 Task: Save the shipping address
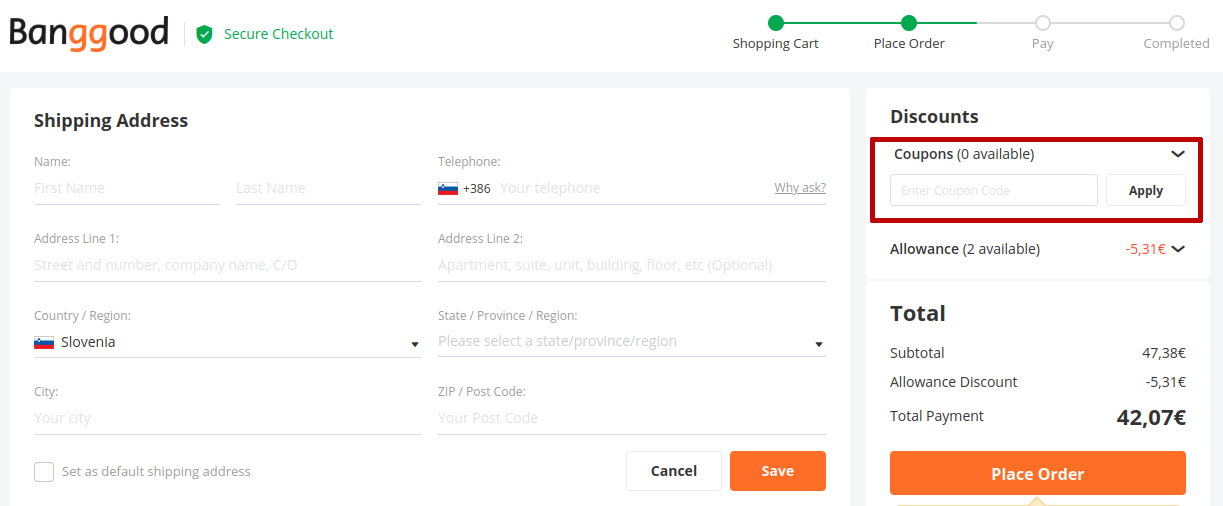pos(778,471)
